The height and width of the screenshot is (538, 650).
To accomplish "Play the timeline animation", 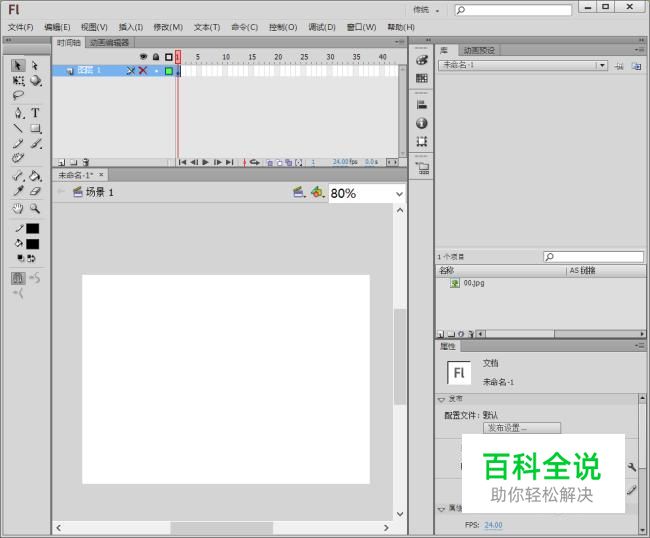I will point(206,162).
